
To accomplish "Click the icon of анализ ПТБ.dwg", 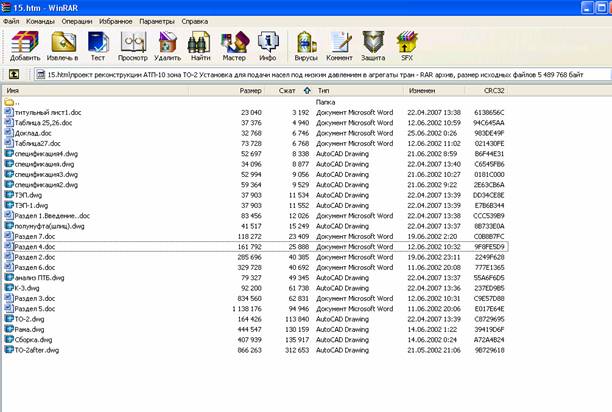I will [9, 278].
